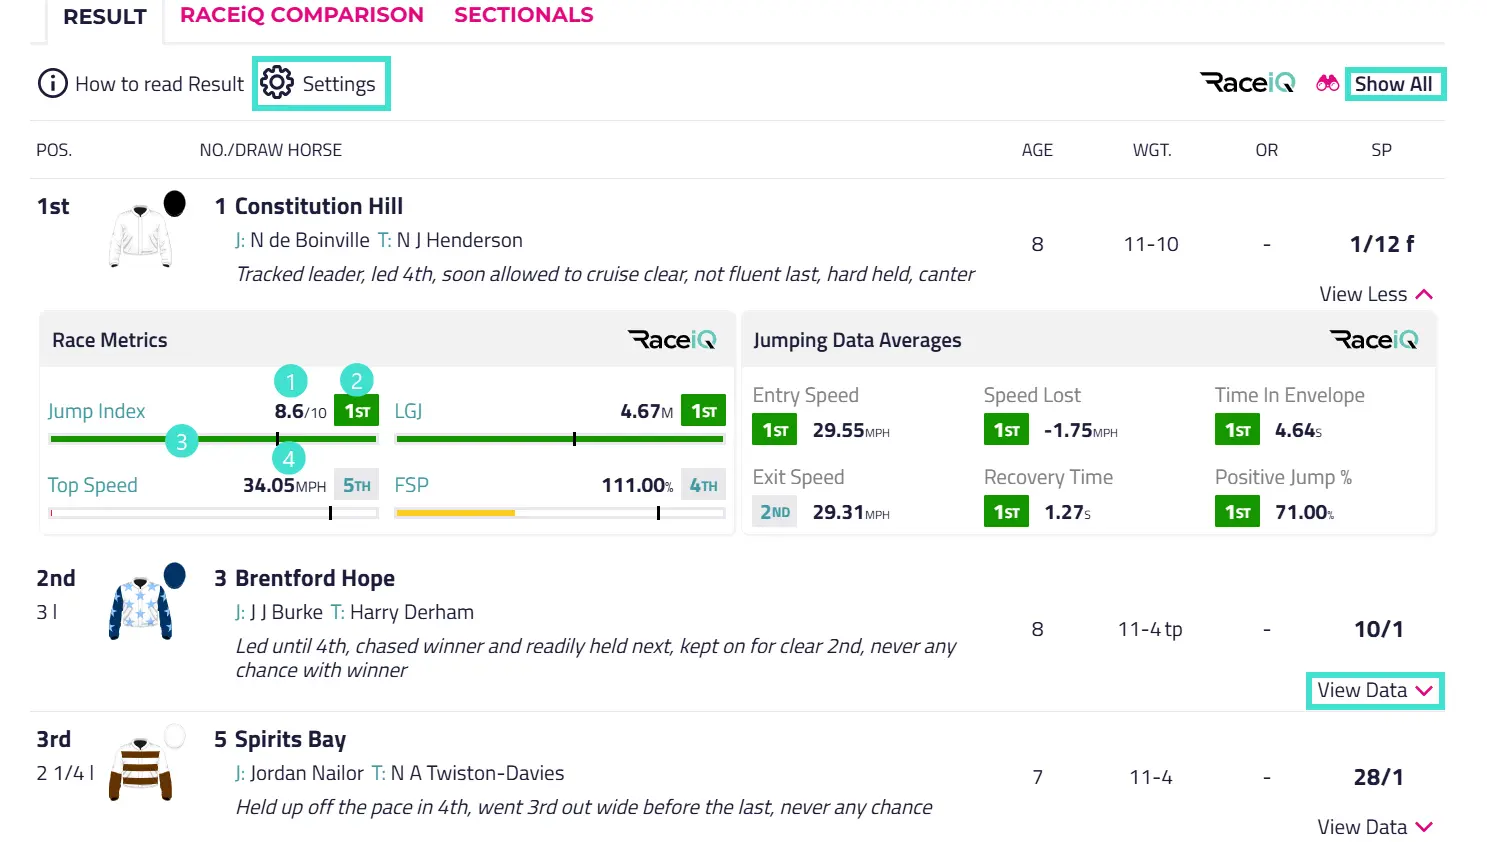This screenshot has height=842, width=1487.
Task: Expand View Data for Spirits Bay
Action: (x=1374, y=827)
